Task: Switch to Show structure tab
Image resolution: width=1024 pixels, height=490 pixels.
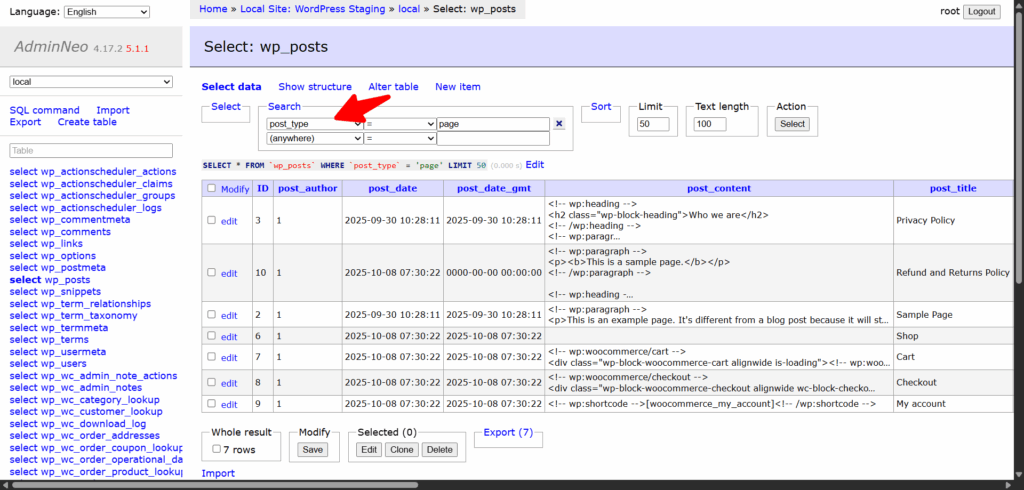Action: [x=315, y=87]
